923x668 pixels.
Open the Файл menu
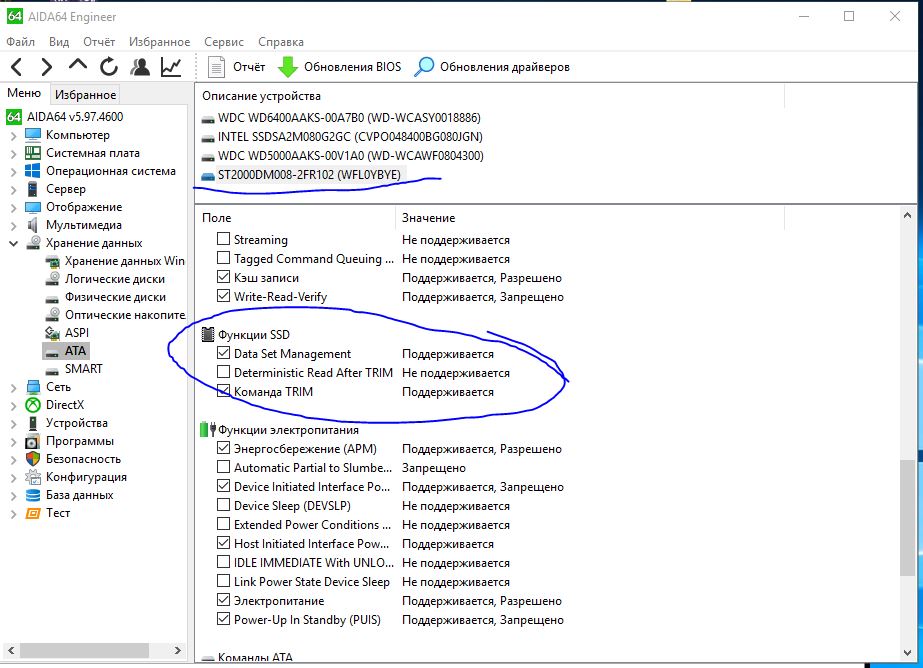[21, 42]
